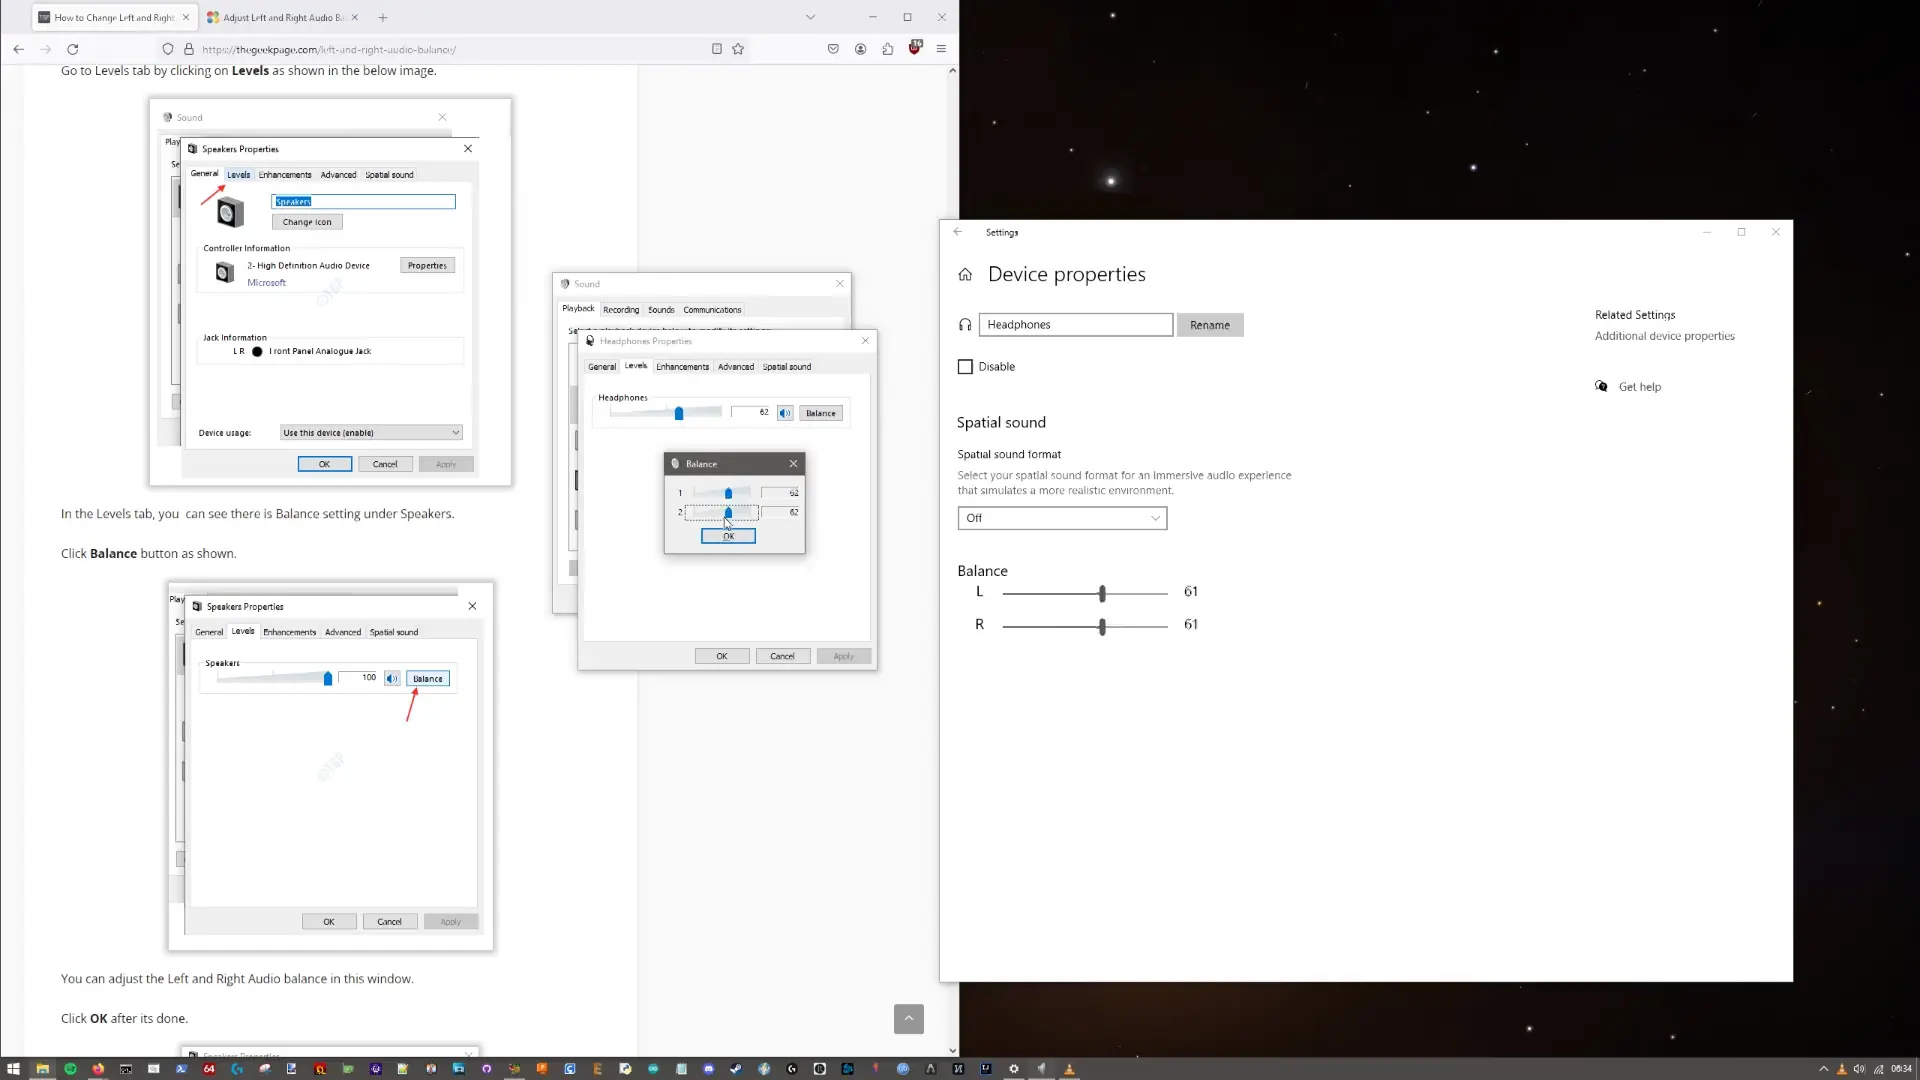The image size is (1920, 1080).
Task: Reload the current Firefox page
Action: tap(72, 49)
